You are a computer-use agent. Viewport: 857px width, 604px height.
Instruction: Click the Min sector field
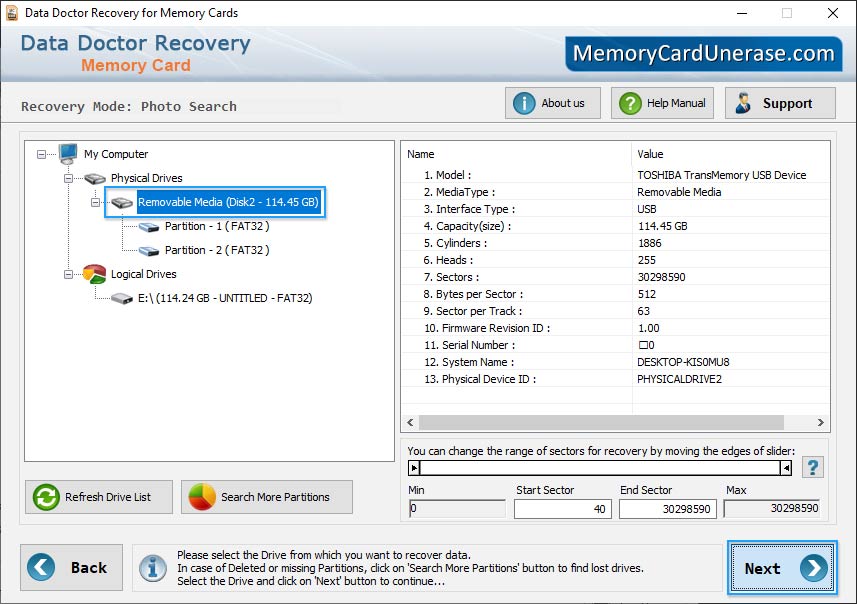(457, 508)
